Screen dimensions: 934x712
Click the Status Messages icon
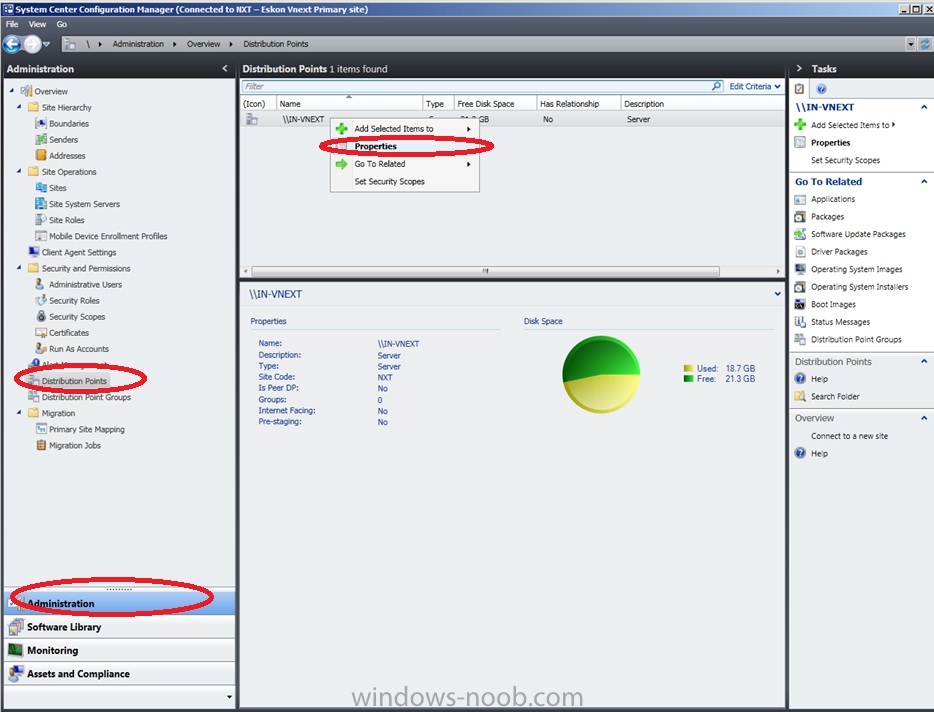[x=800, y=322]
